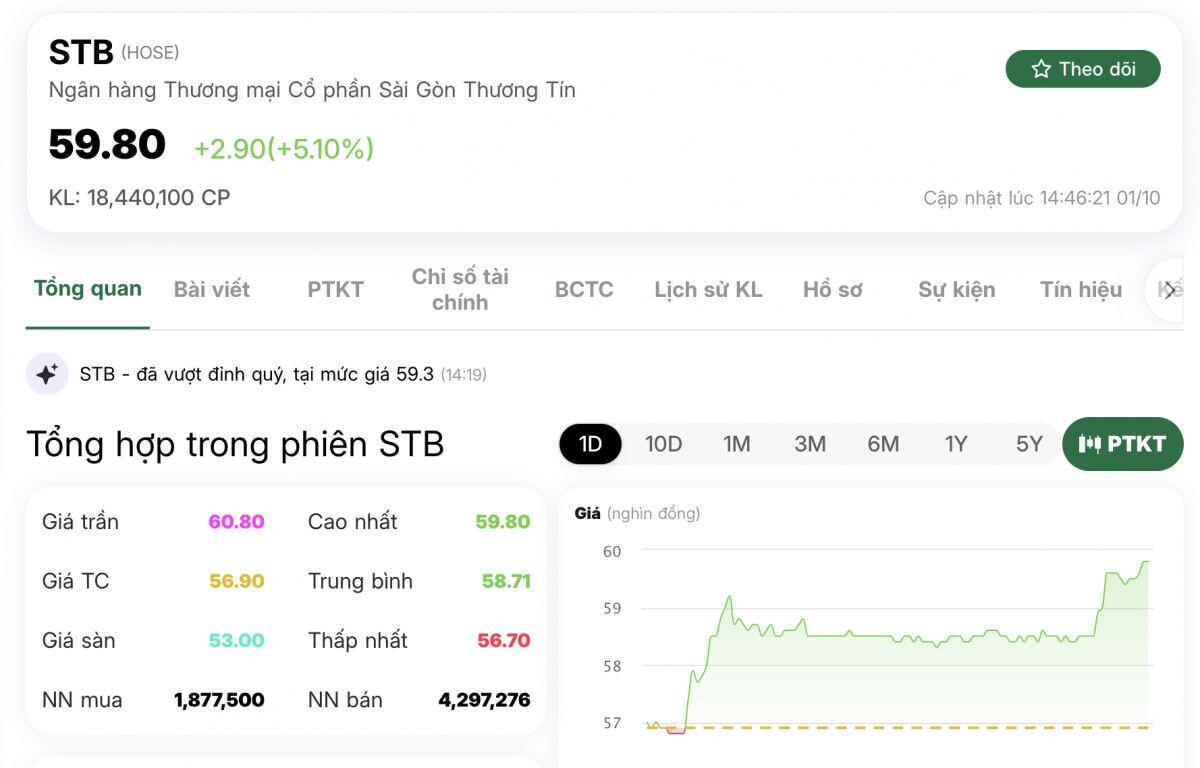Select the 1D chart range

click(590, 444)
